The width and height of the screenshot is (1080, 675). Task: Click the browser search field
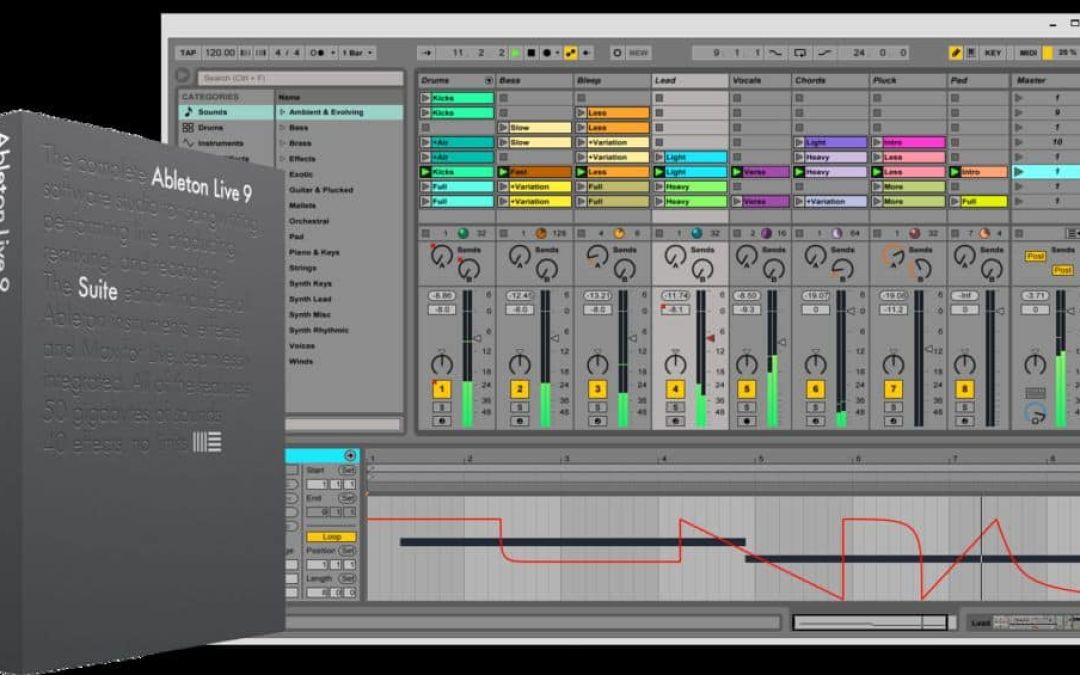click(300, 78)
